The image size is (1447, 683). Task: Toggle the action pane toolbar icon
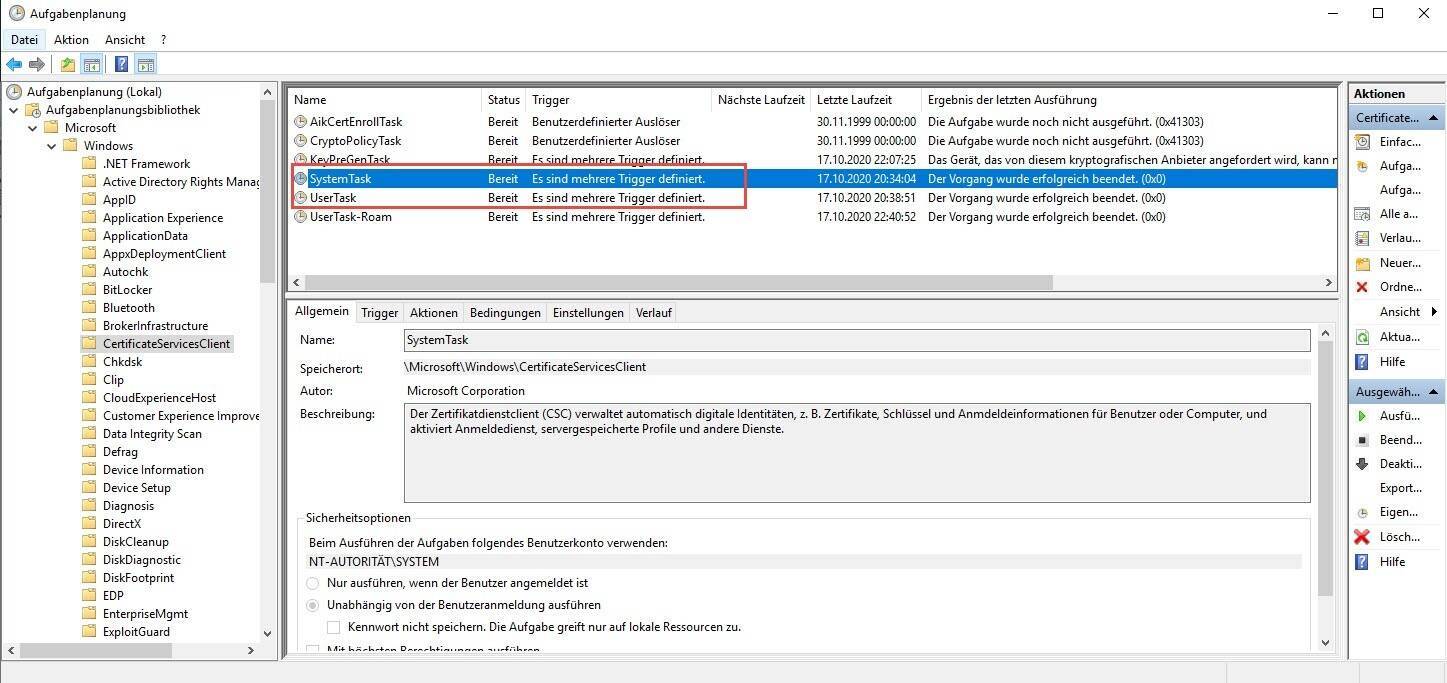point(146,65)
